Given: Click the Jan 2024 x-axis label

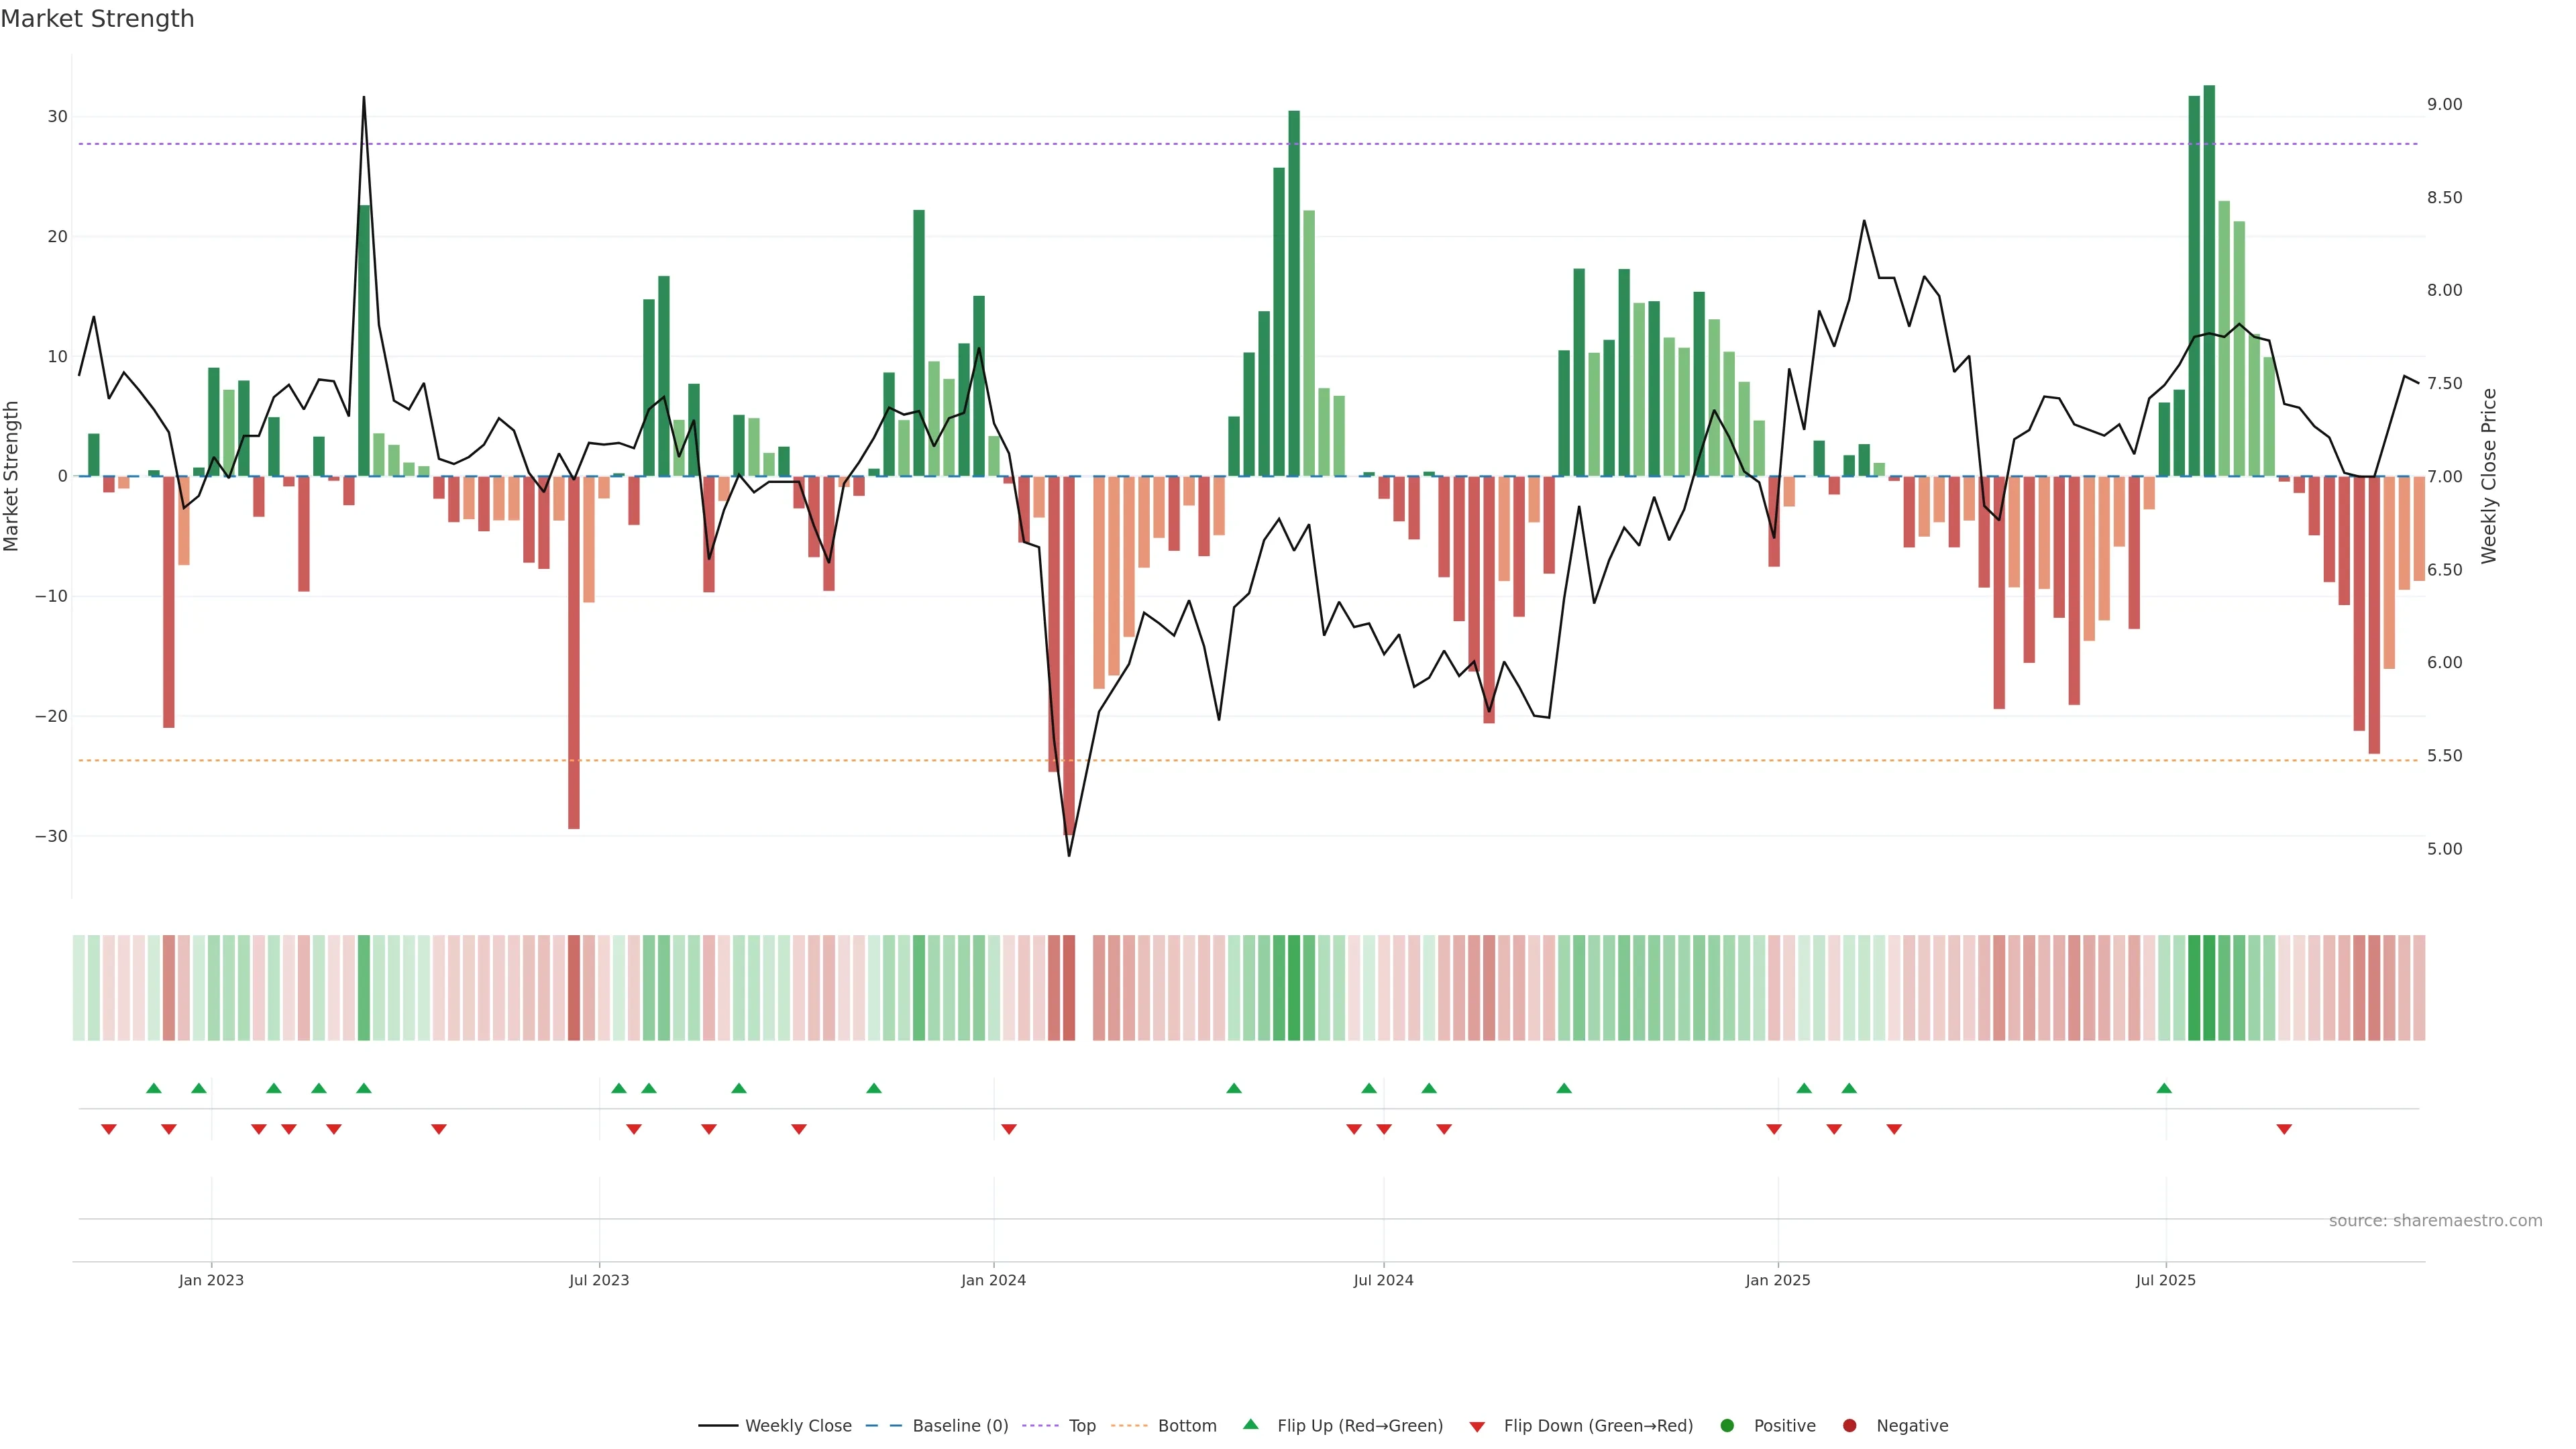Looking at the screenshot, I should coord(993,1280).
